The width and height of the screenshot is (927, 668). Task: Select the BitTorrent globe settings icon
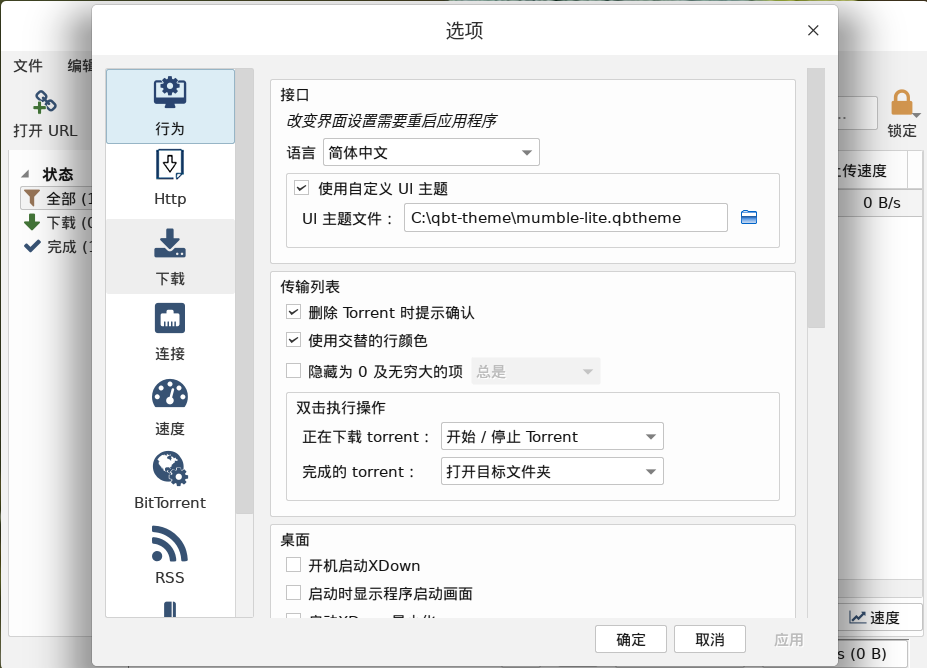pos(170,468)
